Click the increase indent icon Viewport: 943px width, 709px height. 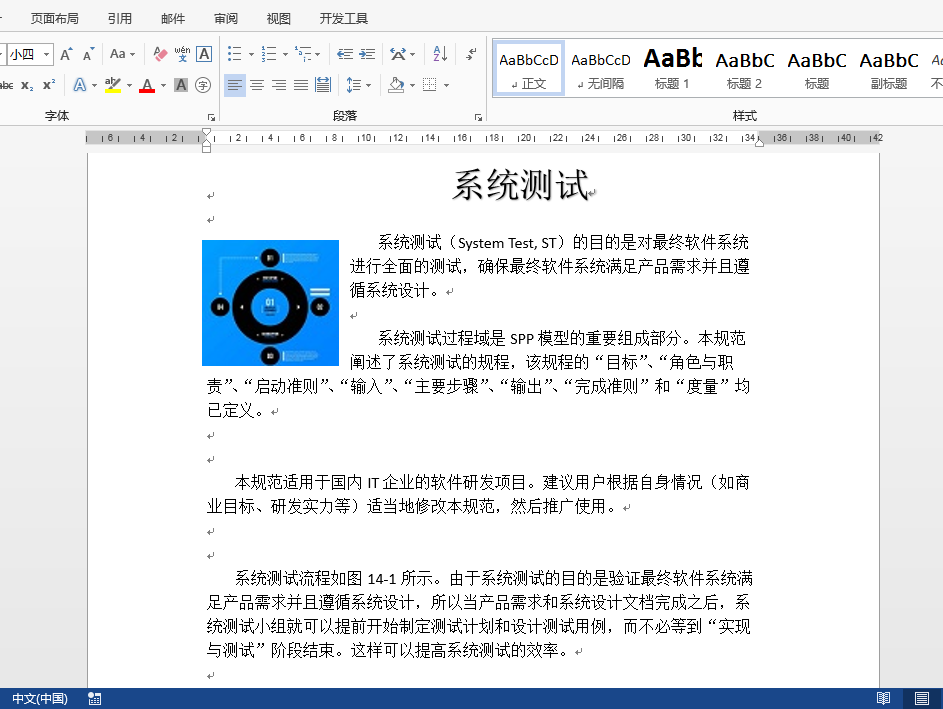[366, 54]
